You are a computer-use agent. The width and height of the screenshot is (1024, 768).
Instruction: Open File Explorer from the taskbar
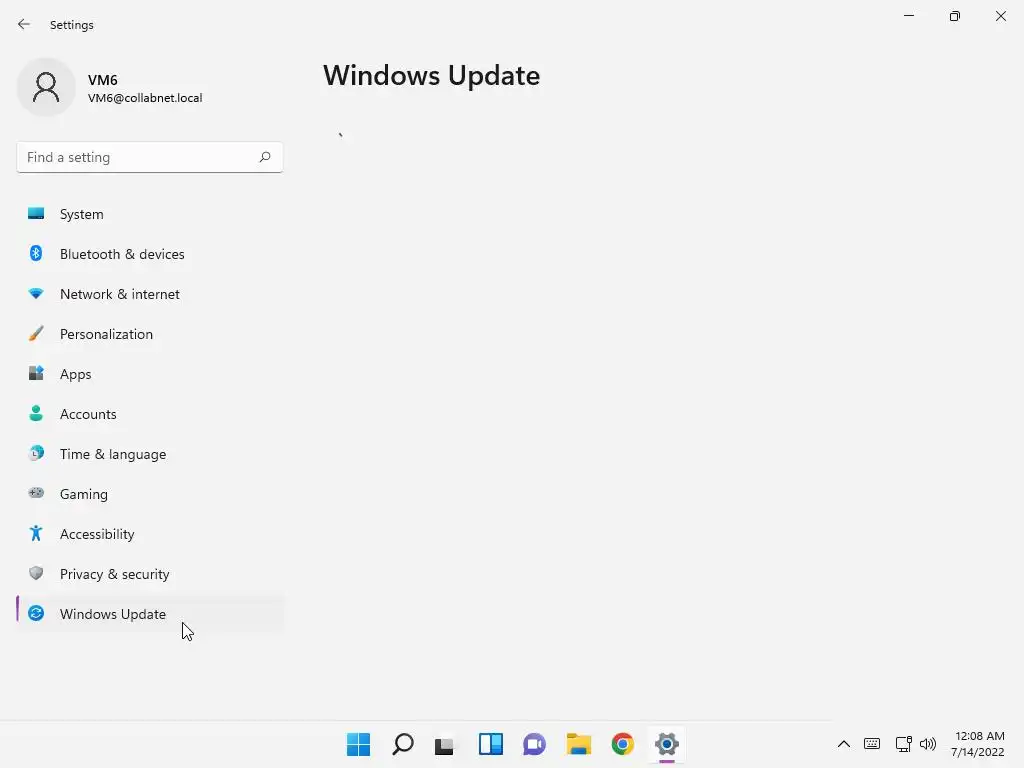click(x=579, y=744)
